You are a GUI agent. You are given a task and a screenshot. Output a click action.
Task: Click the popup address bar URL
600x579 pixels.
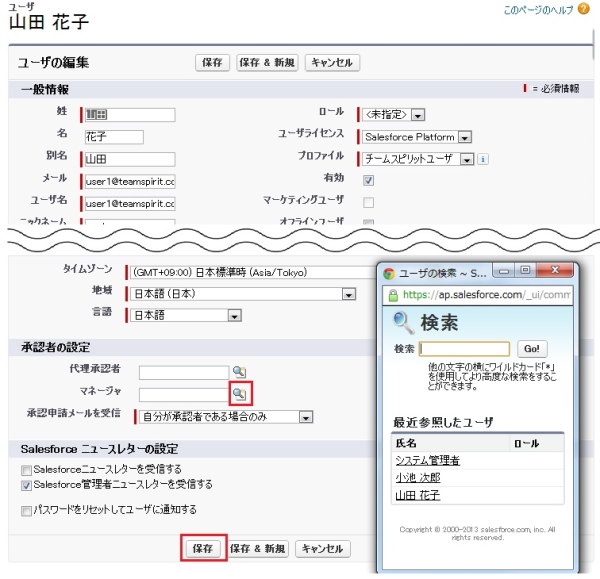coord(486,295)
